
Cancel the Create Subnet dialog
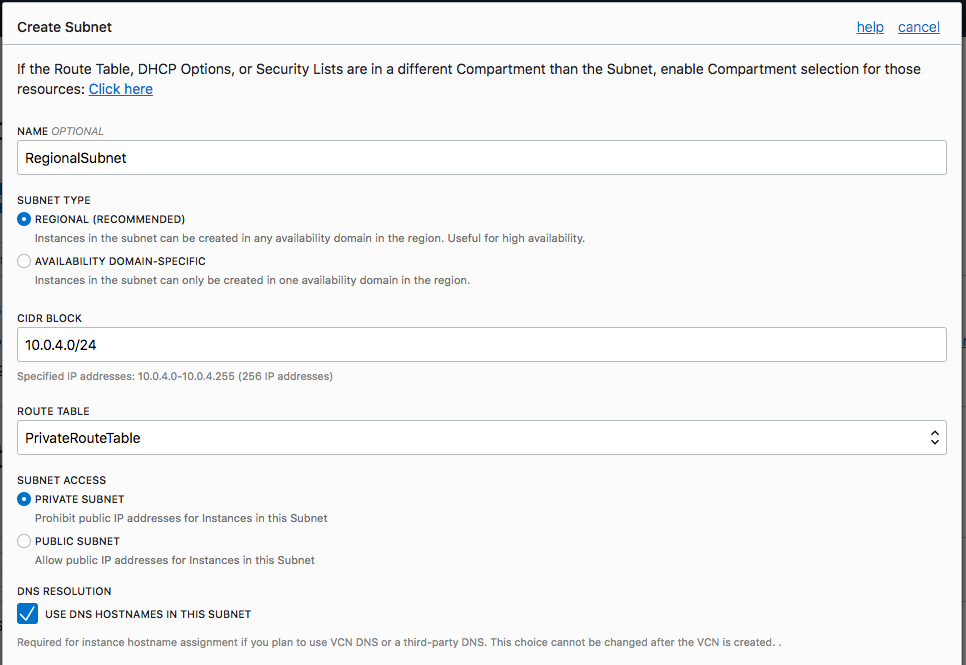[918, 27]
